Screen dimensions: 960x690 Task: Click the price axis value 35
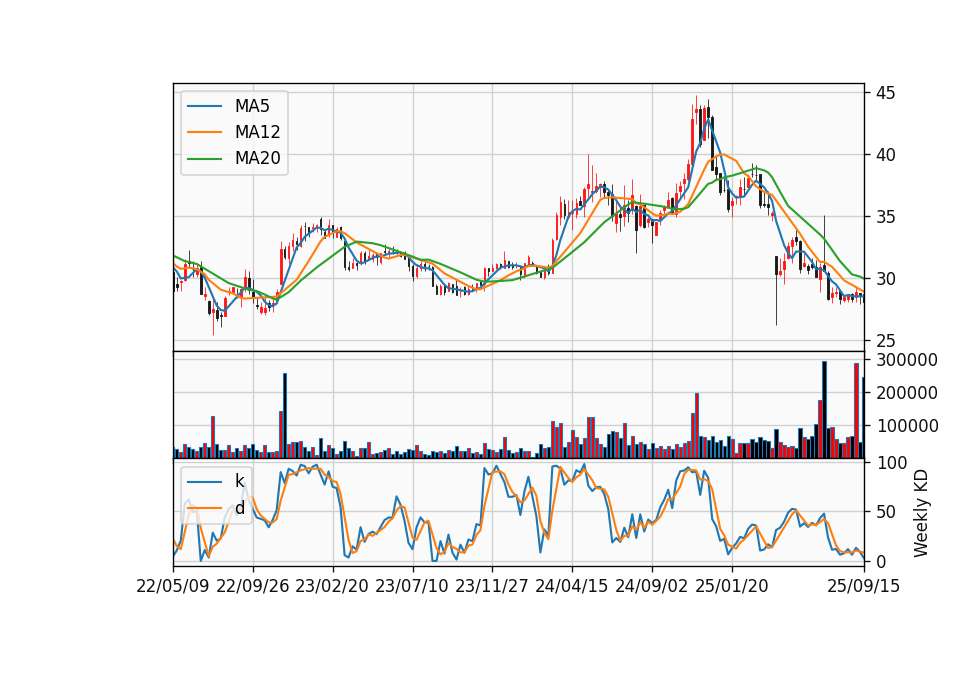tap(885, 217)
